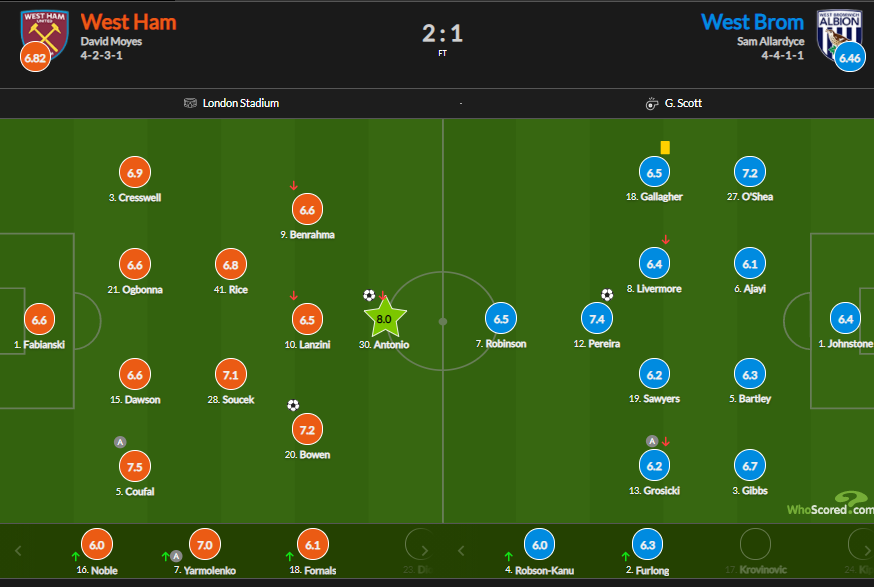Select substitute Furlong's 6.3 rating circle
The width and height of the screenshot is (874, 587).
(648, 546)
